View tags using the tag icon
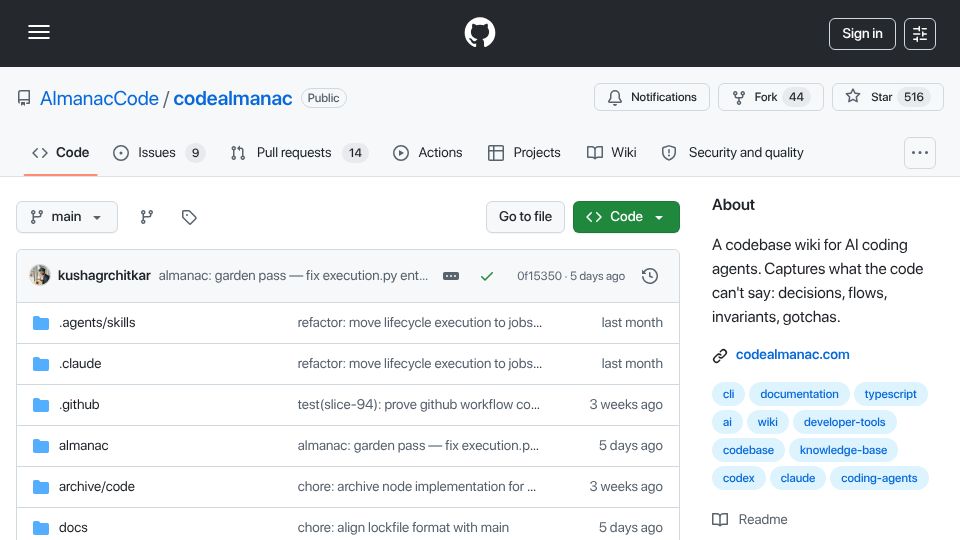 point(189,217)
